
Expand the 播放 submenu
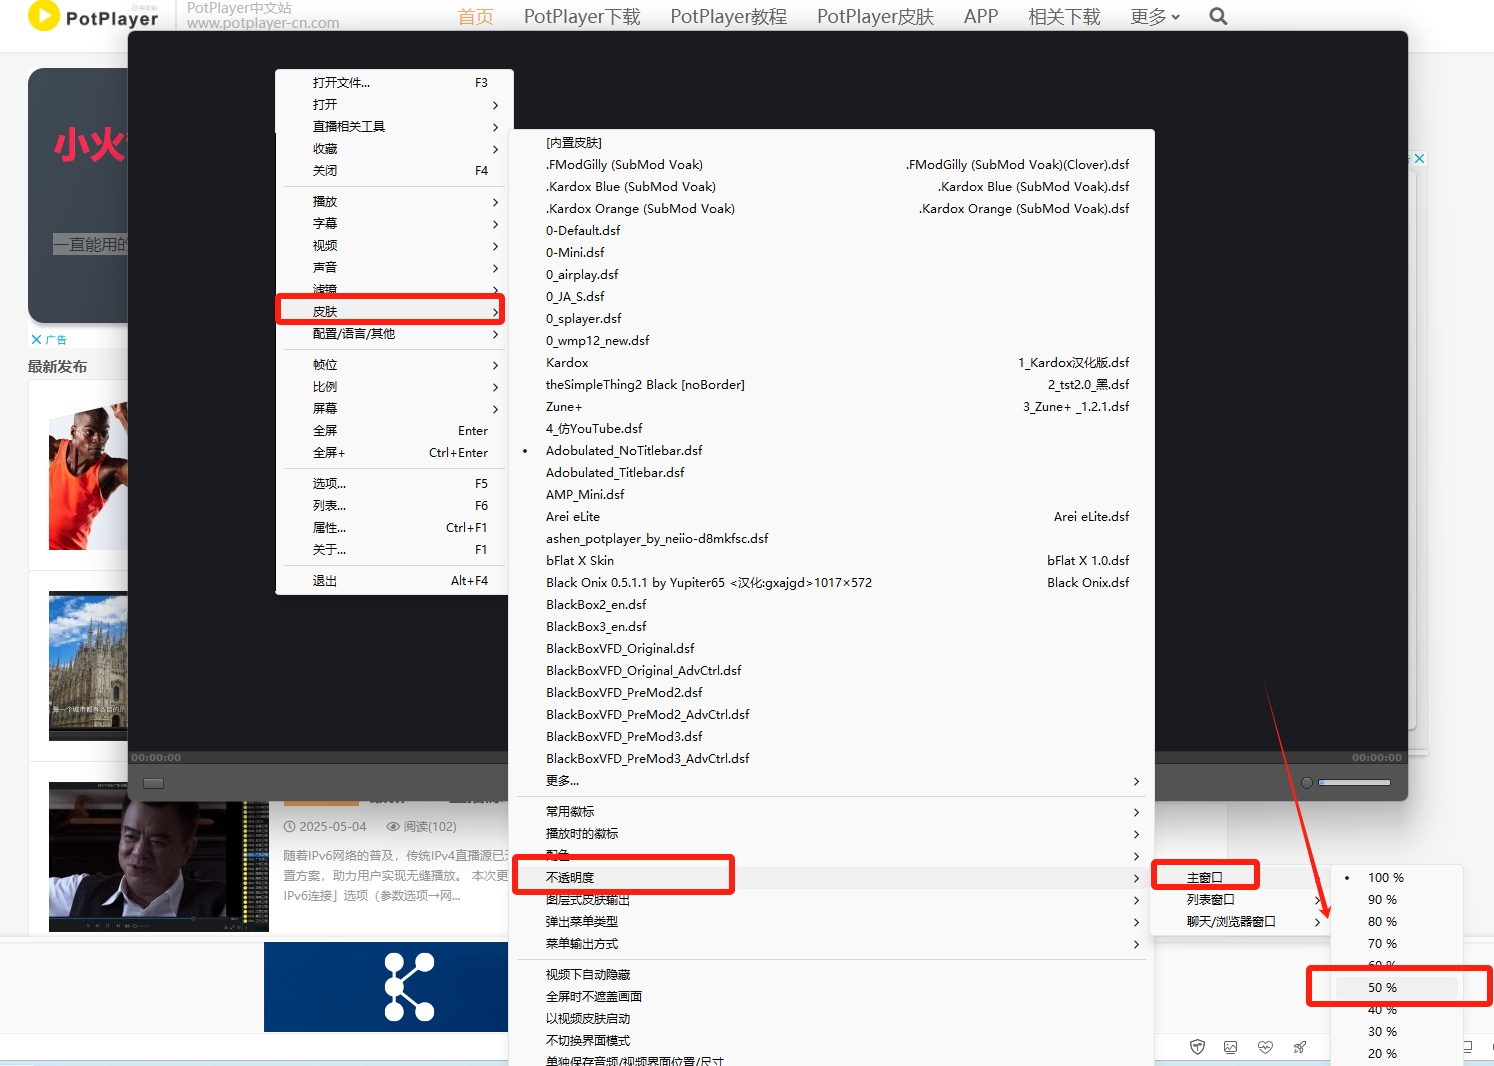pyautogui.click(x=392, y=202)
